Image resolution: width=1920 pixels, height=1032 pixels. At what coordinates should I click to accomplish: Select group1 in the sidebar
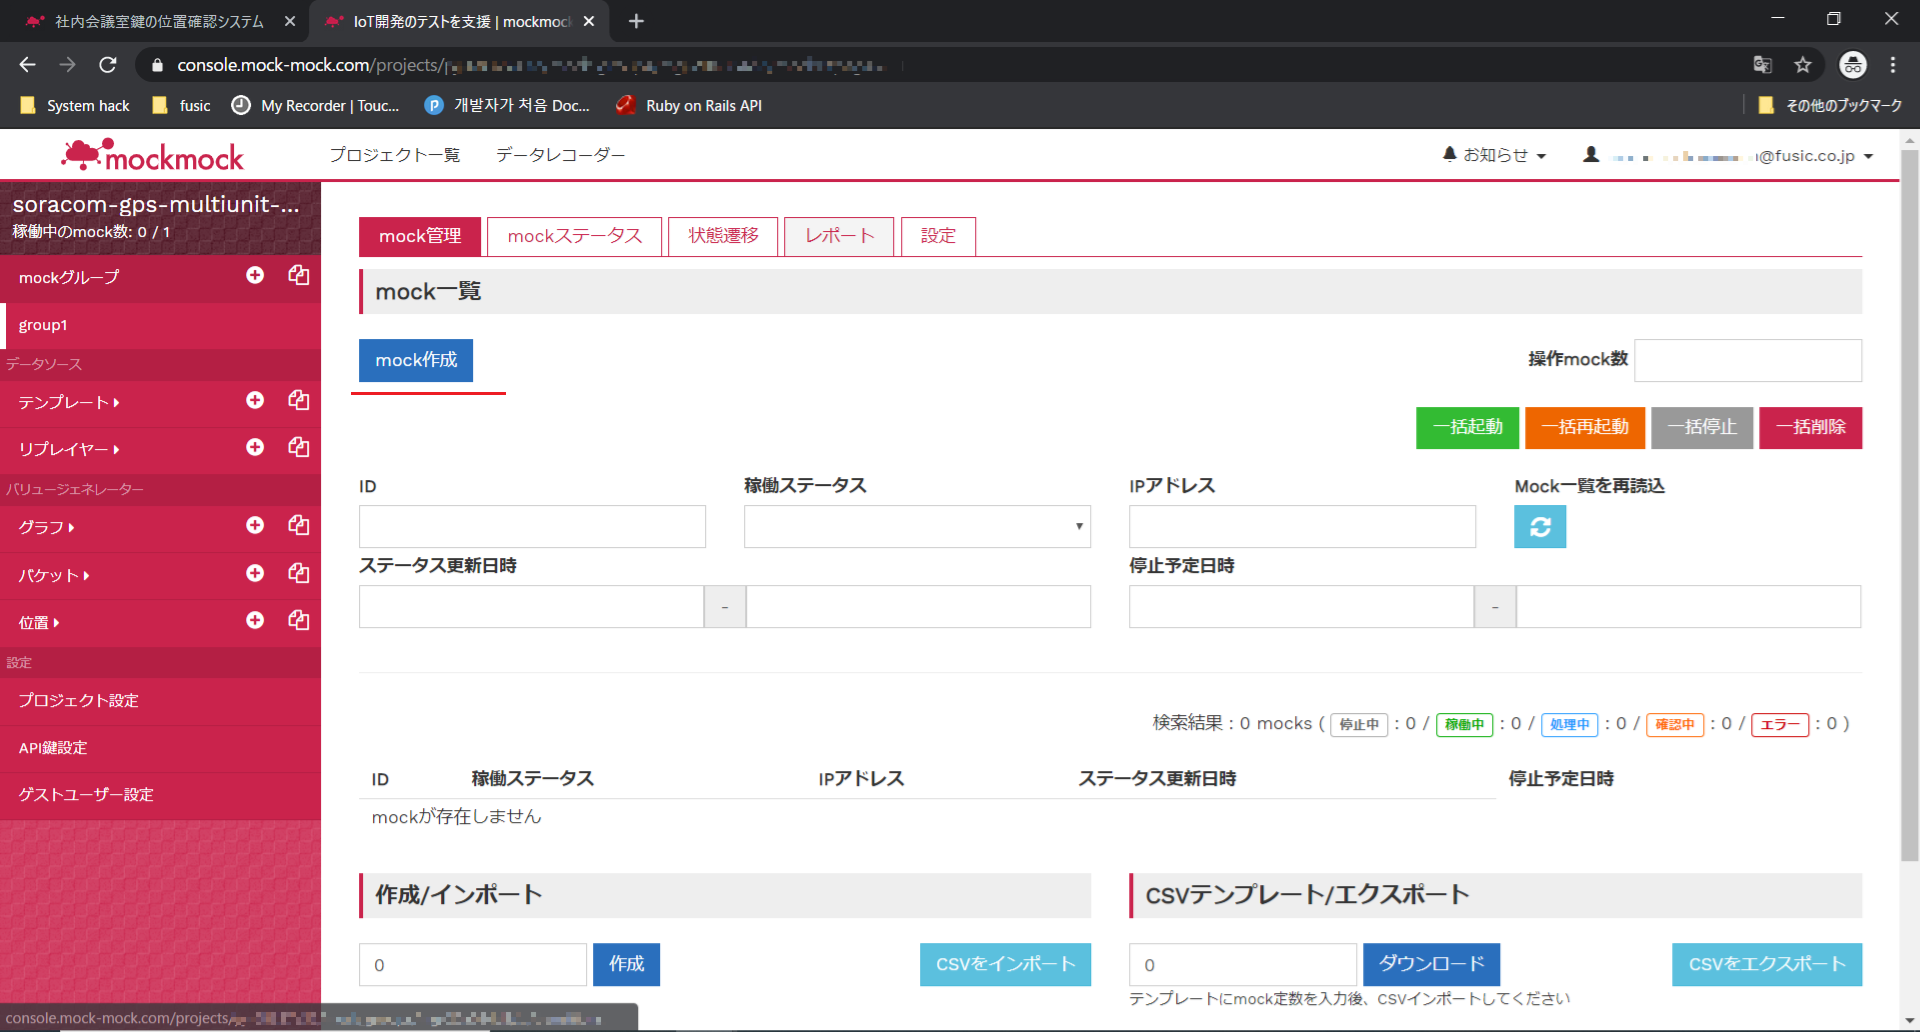click(x=43, y=325)
